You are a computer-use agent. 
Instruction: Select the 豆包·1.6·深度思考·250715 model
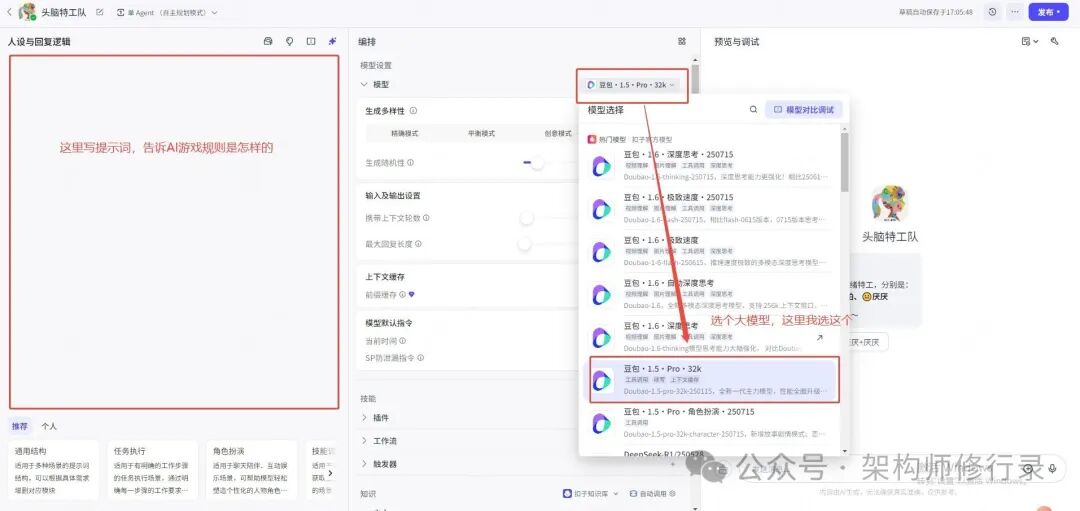[711, 166]
